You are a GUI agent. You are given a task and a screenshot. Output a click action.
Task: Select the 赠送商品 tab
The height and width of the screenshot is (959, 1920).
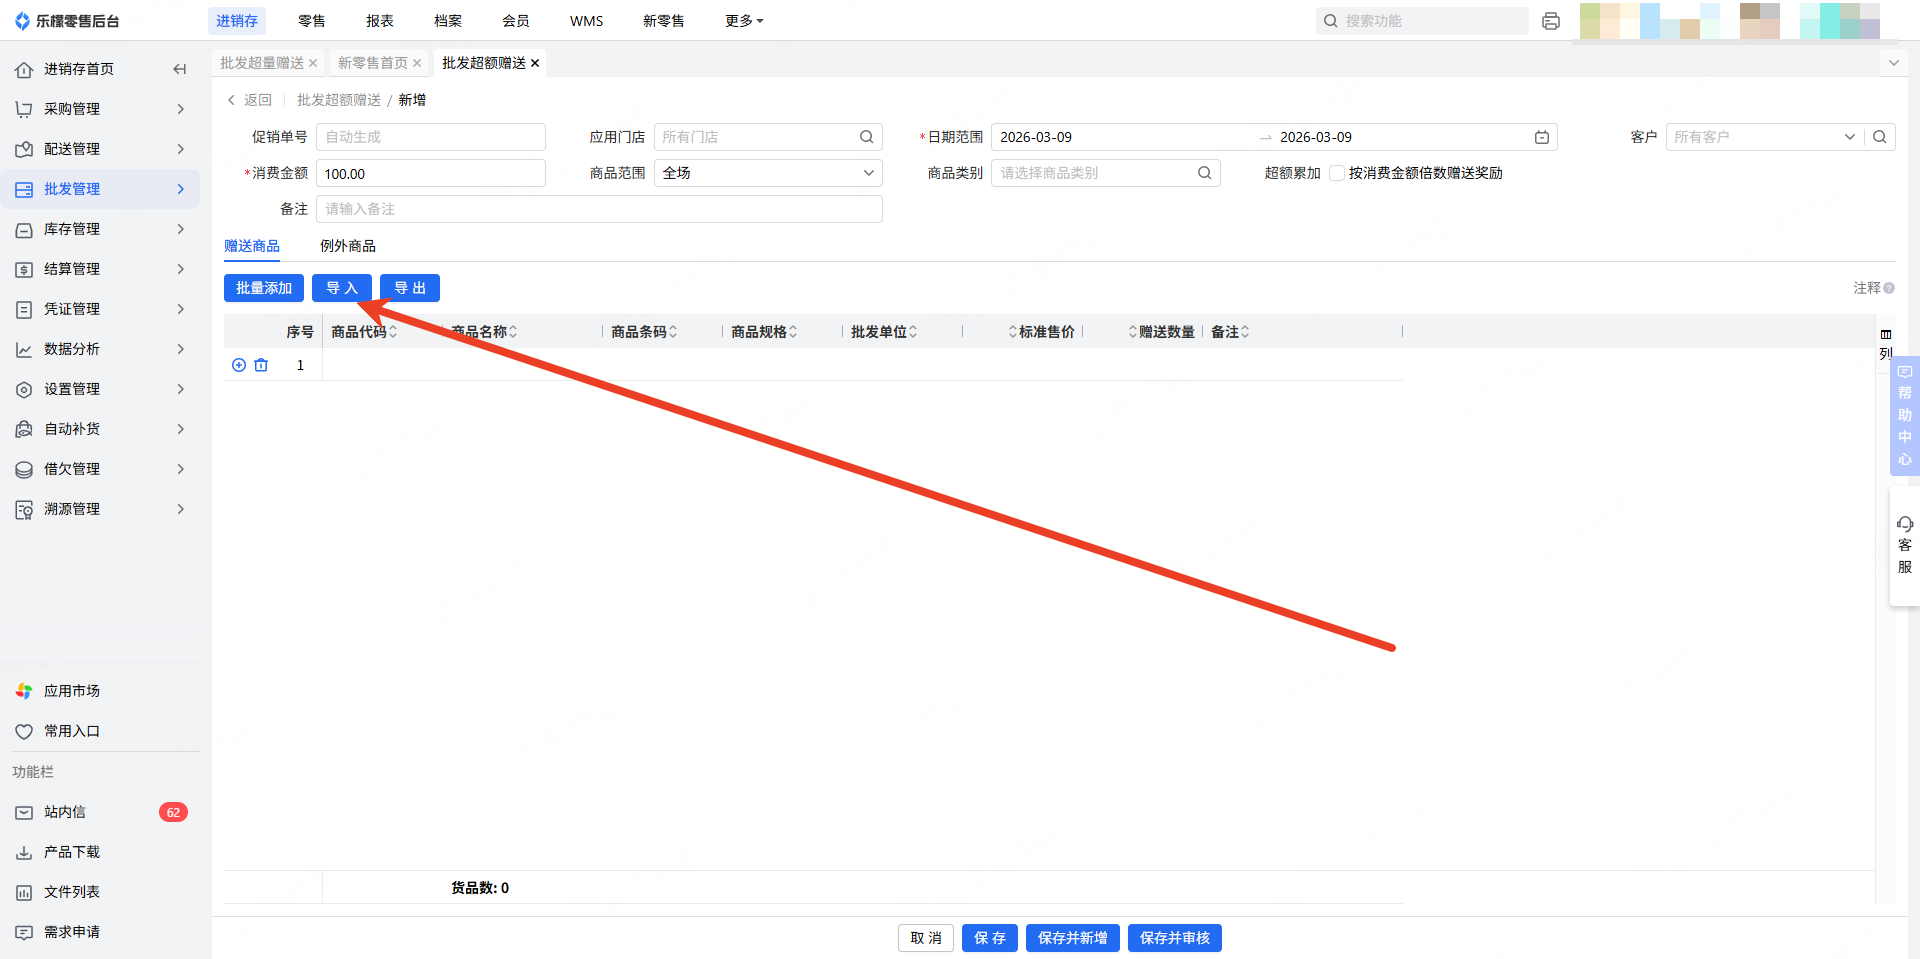click(252, 246)
